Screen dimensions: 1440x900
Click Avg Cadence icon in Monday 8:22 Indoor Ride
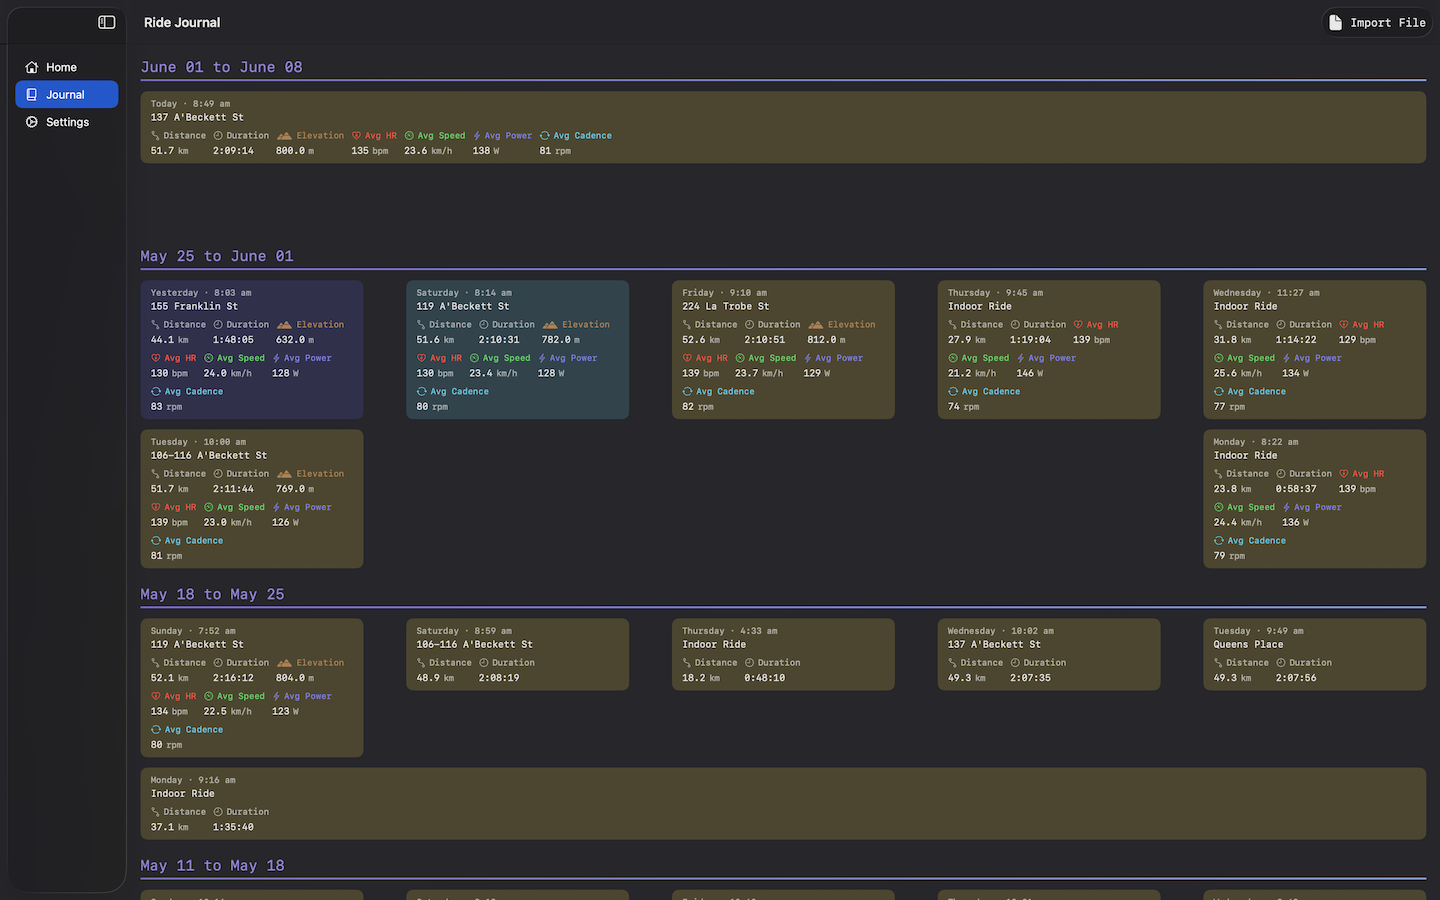pos(1219,540)
